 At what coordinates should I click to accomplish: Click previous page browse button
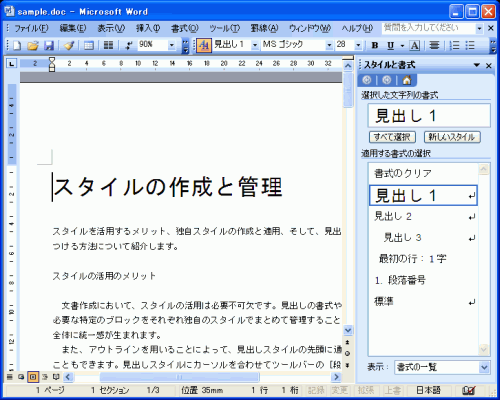click(348, 342)
